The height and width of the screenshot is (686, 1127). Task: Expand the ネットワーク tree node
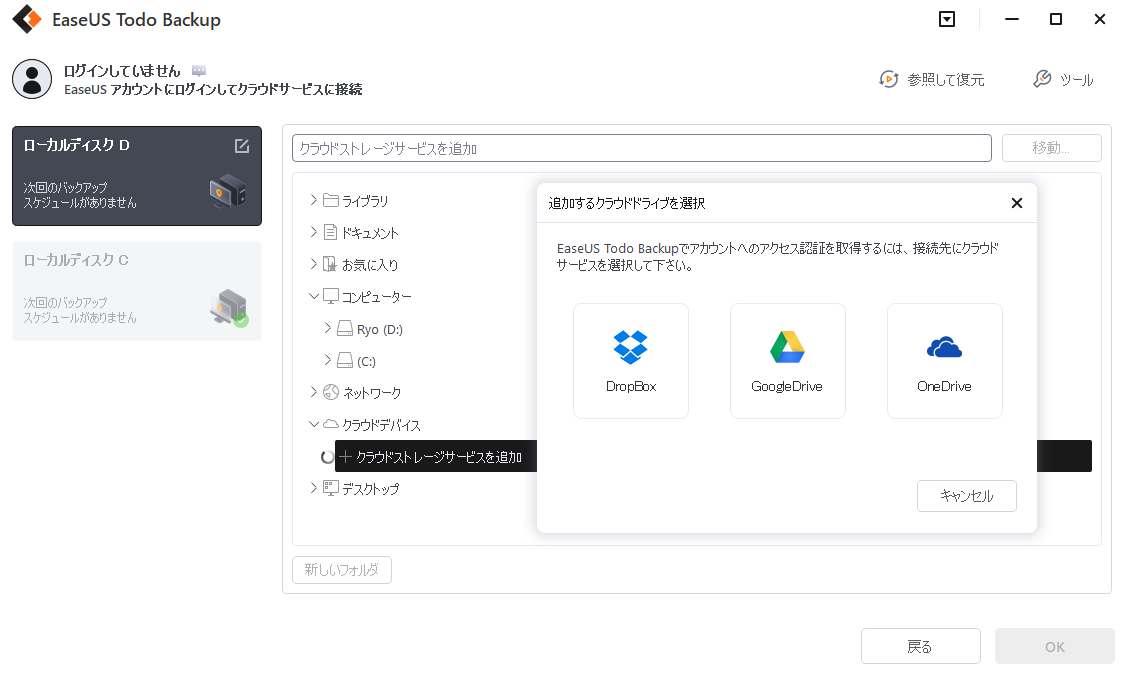click(x=313, y=392)
